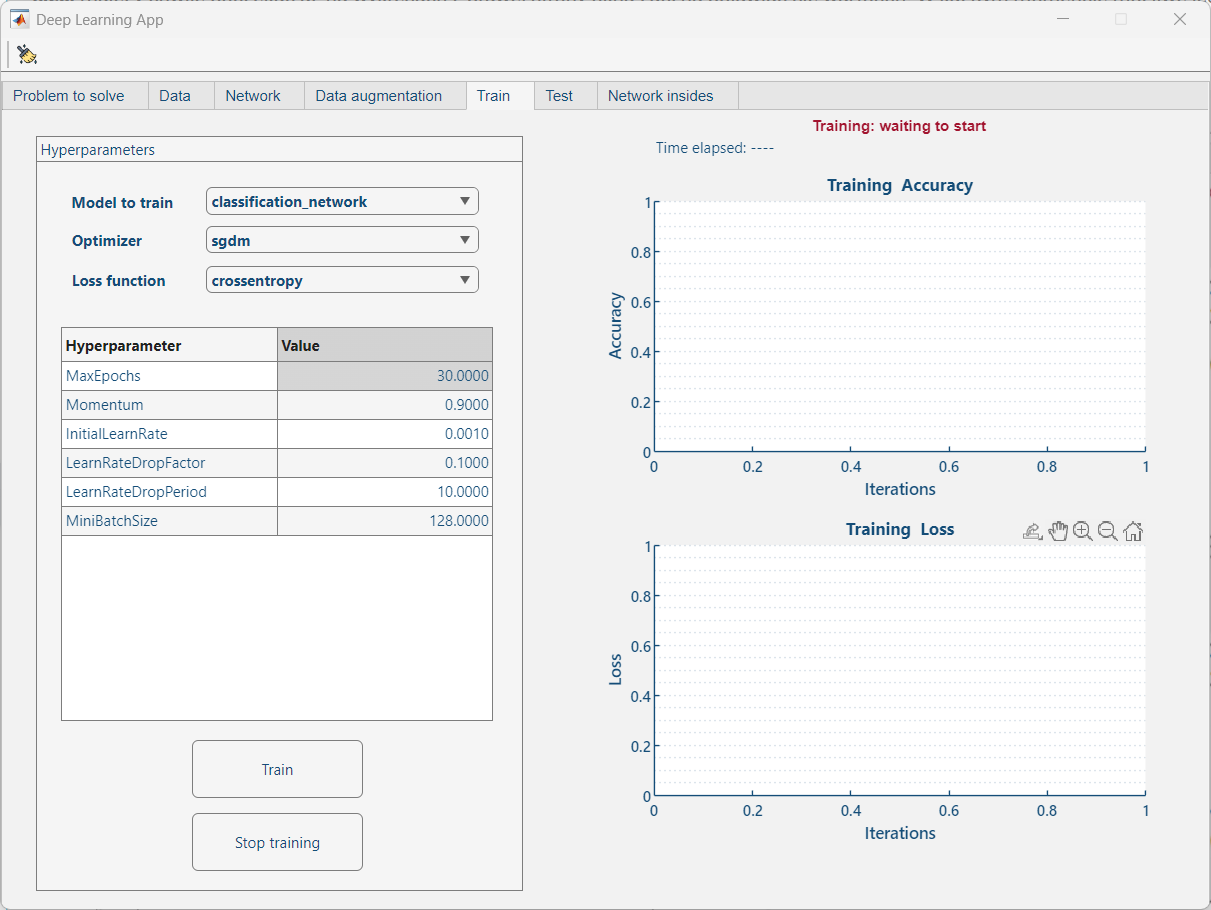Click the InitialLearnRate value 0.0010
The width and height of the screenshot is (1211, 910).
coord(384,435)
